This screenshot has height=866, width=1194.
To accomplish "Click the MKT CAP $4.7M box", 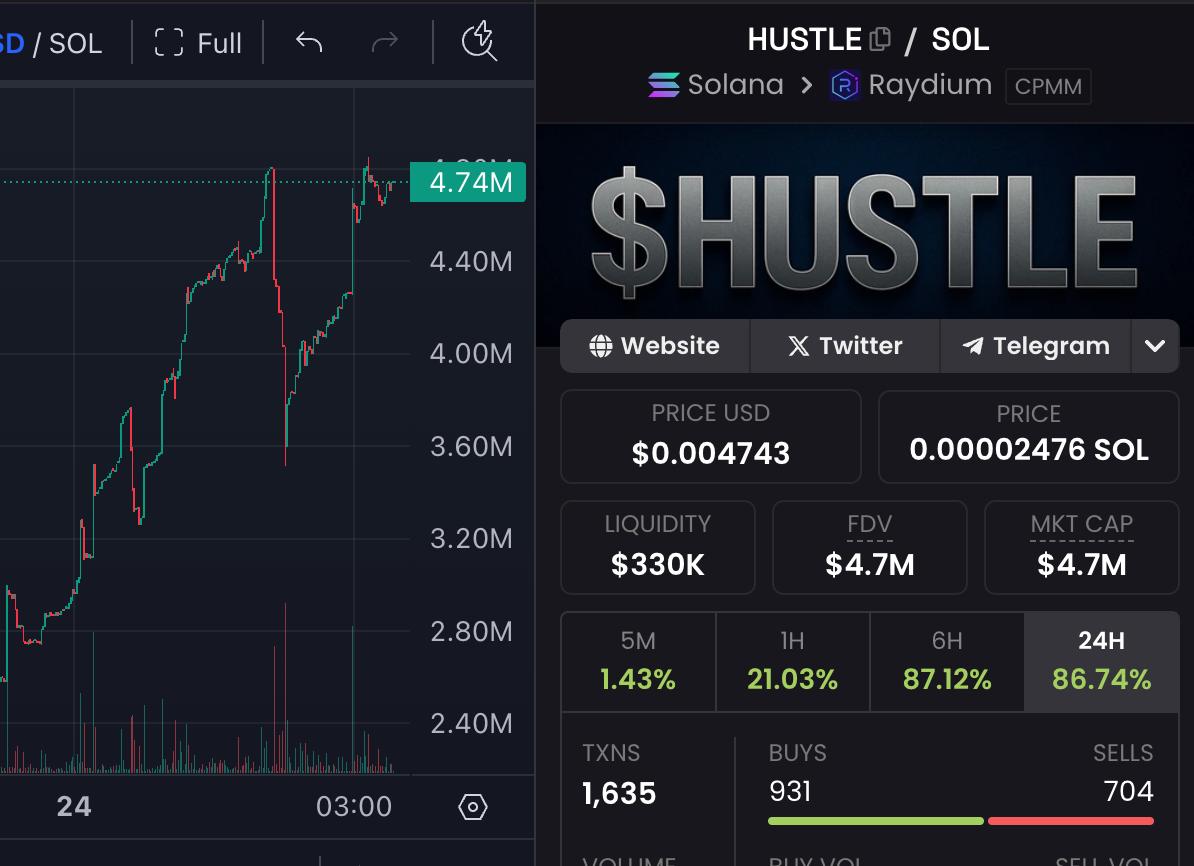I will (1081, 547).
